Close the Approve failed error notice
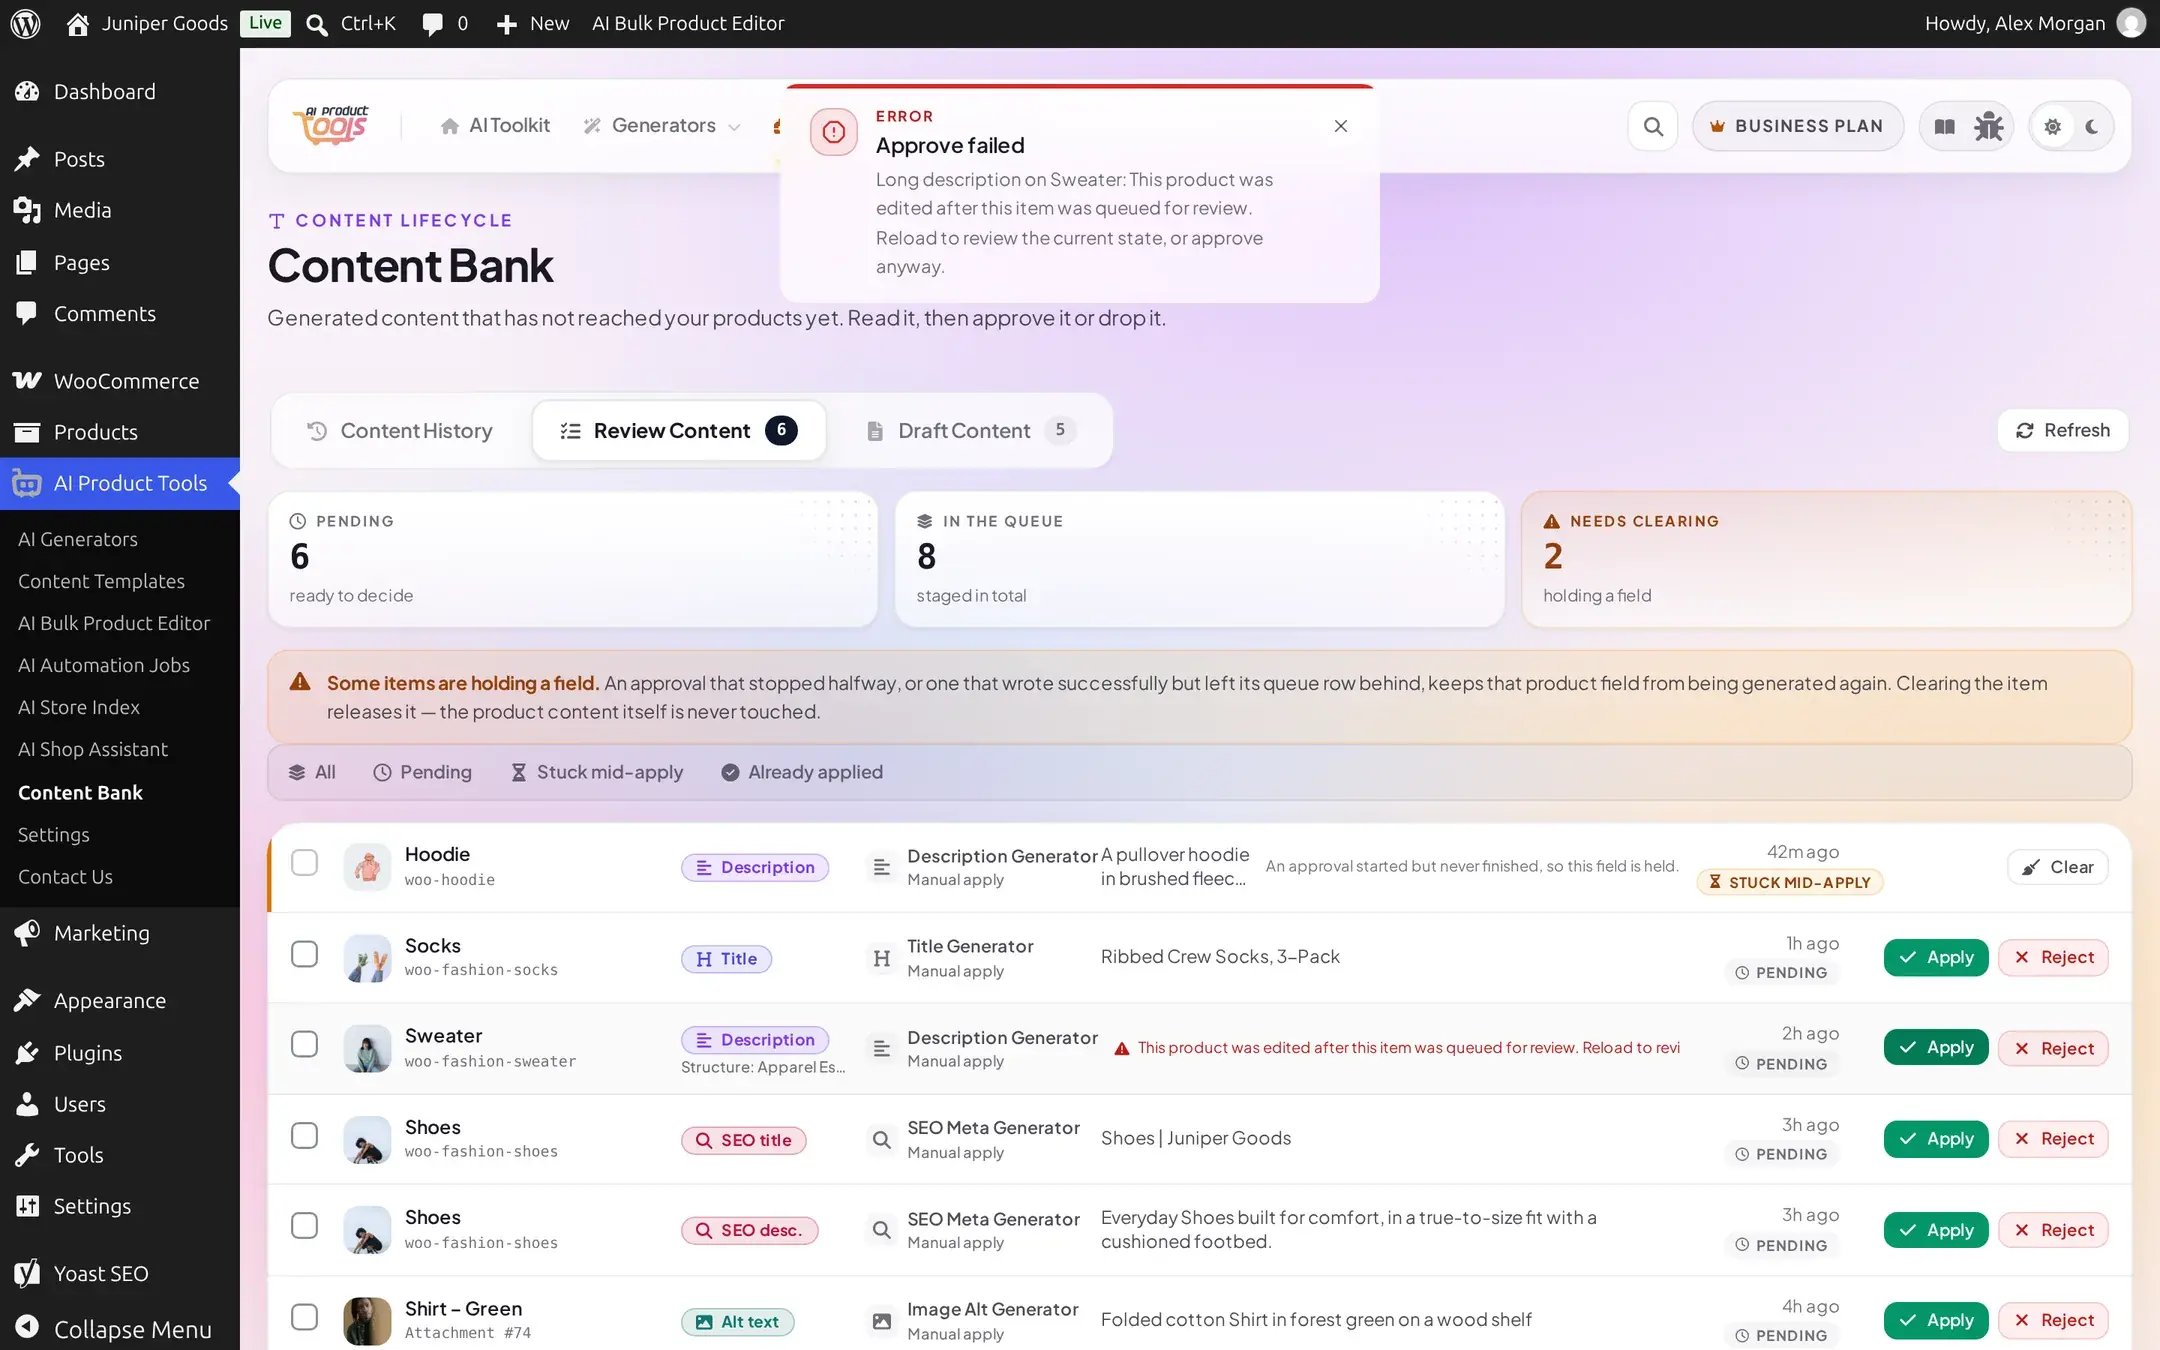 coord(1340,126)
